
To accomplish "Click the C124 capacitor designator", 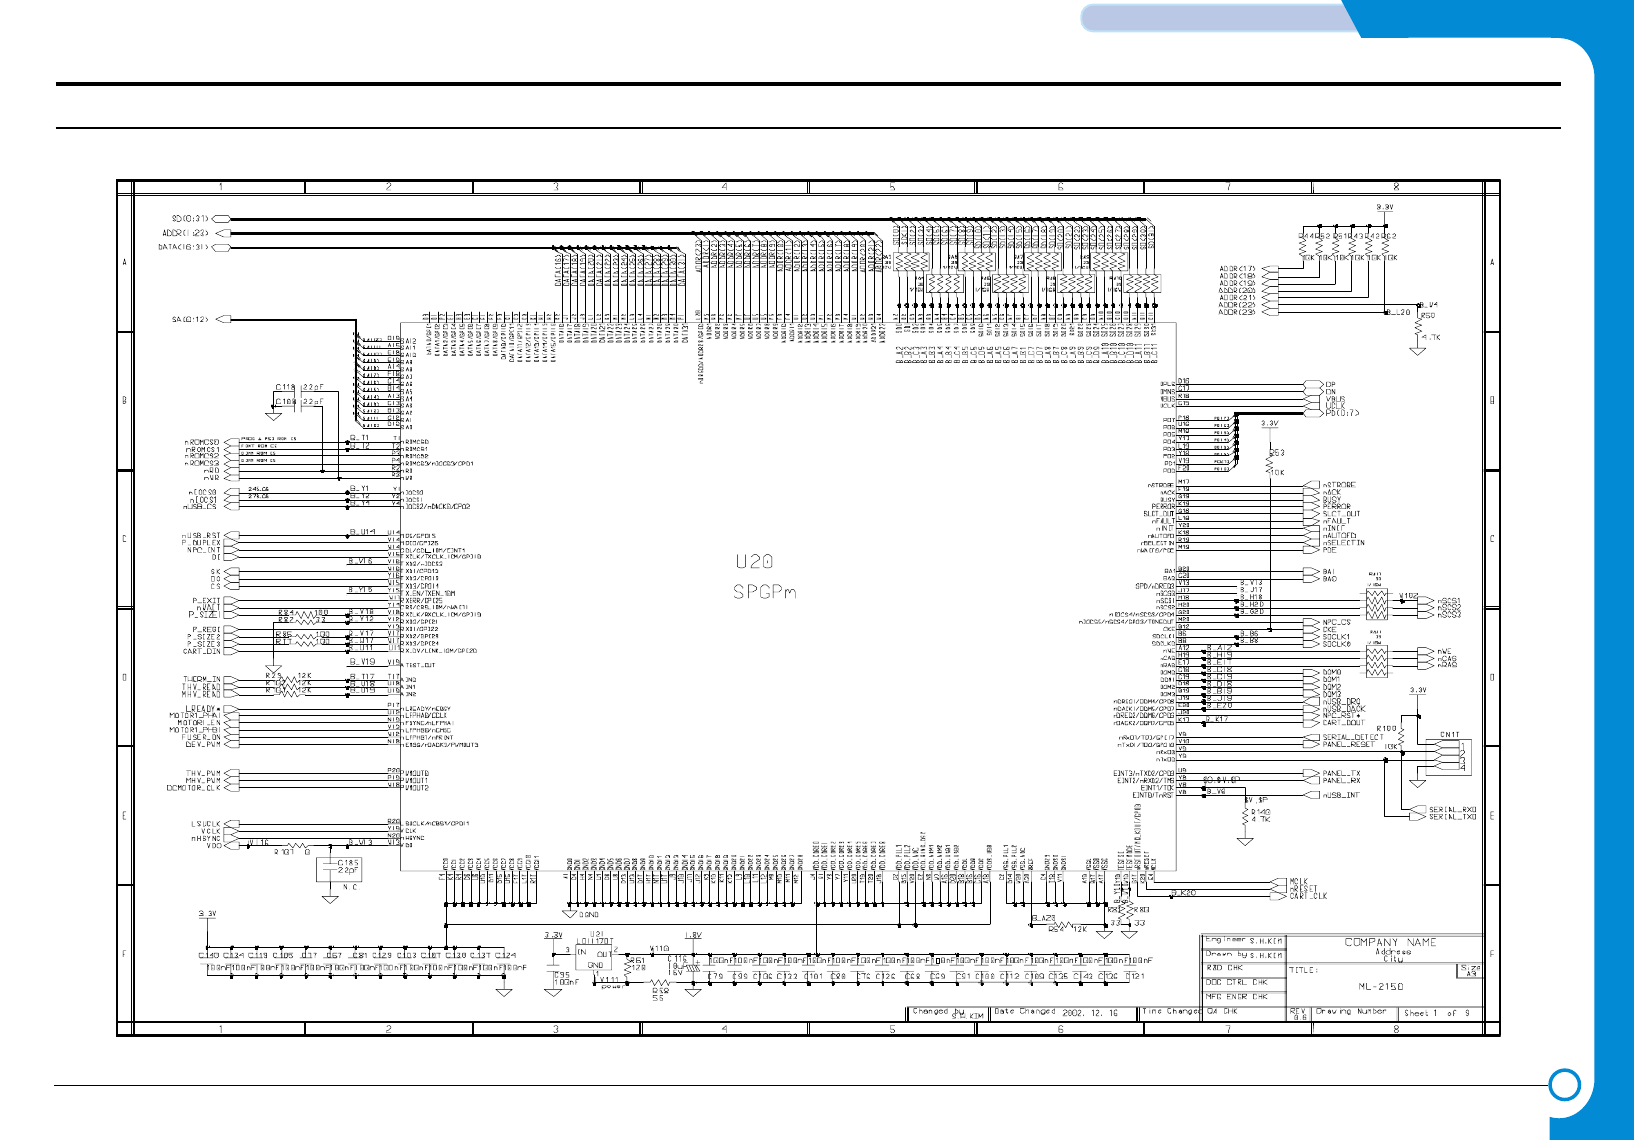I will 505,956.
